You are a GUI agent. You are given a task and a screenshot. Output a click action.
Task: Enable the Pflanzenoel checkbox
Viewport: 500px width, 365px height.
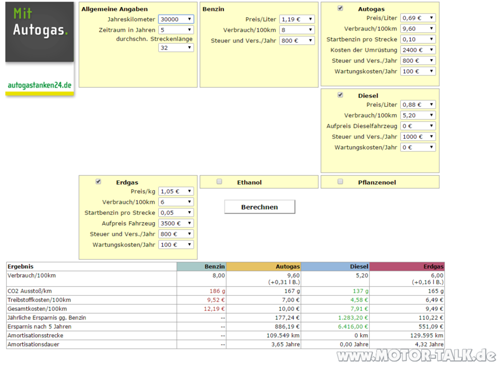(x=340, y=182)
